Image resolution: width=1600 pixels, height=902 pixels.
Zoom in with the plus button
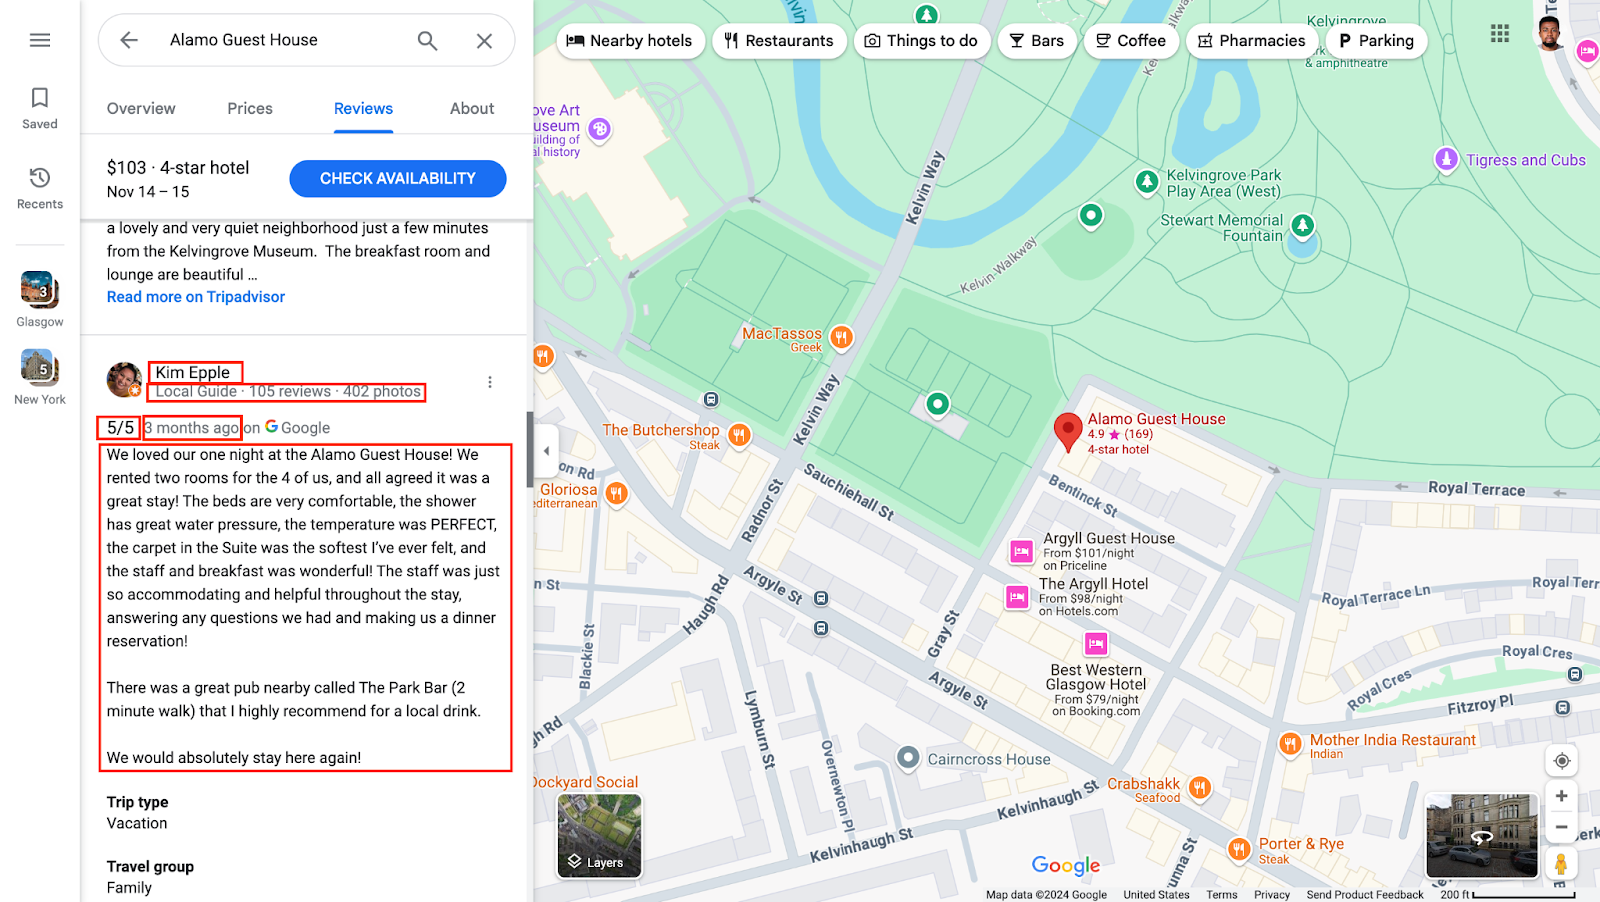(x=1561, y=796)
